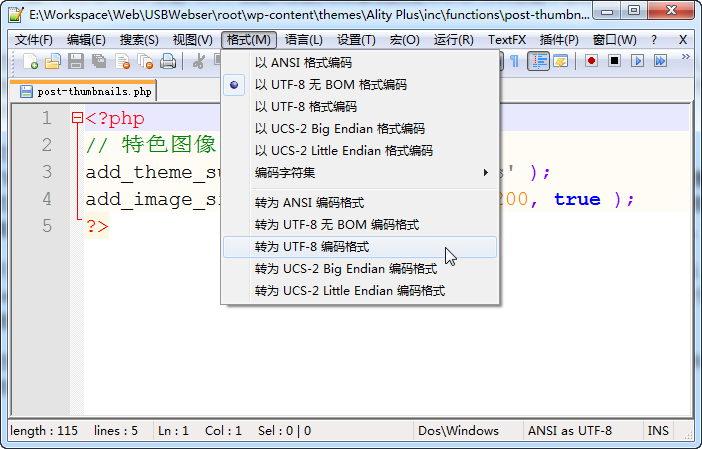Click the Cut scissors toolbar icon
This screenshot has height=449, width=702.
click(198, 62)
